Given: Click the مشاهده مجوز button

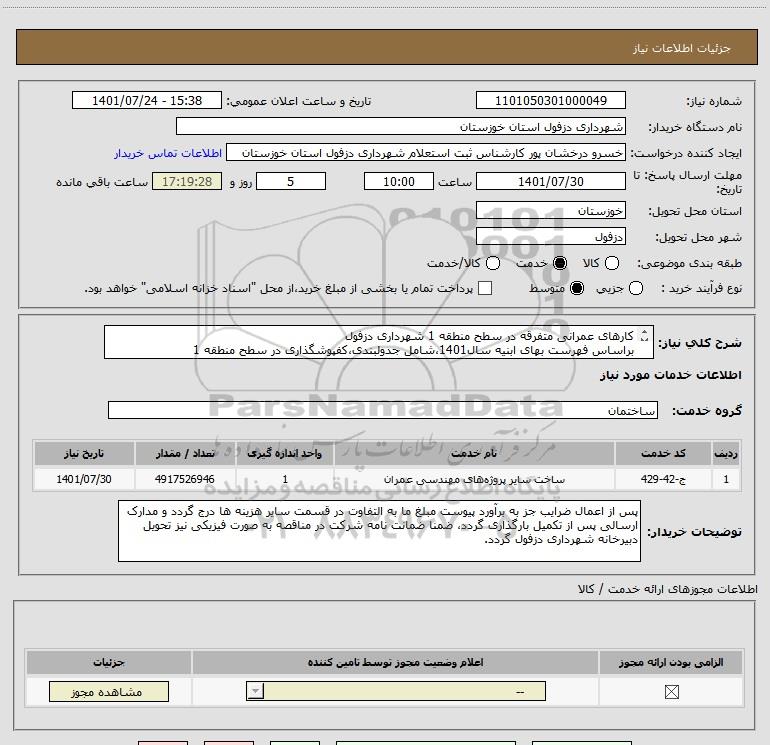Looking at the screenshot, I should pos(109,691).
